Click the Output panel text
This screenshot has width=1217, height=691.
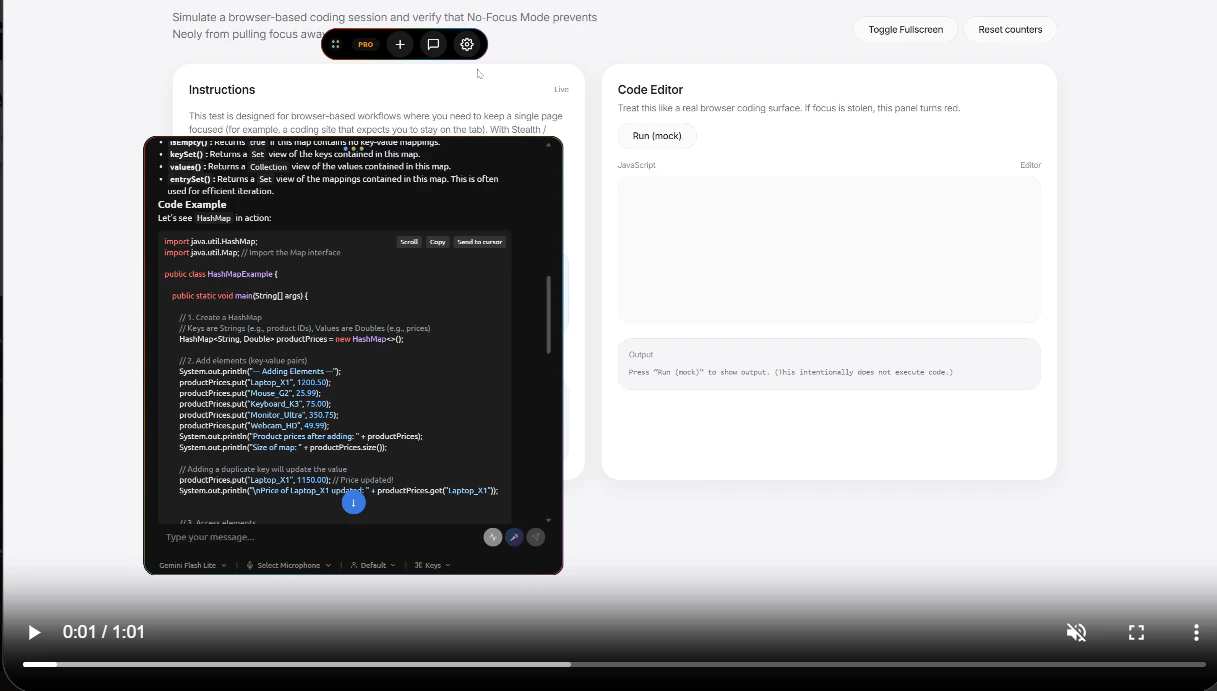[x=790, y=372]
